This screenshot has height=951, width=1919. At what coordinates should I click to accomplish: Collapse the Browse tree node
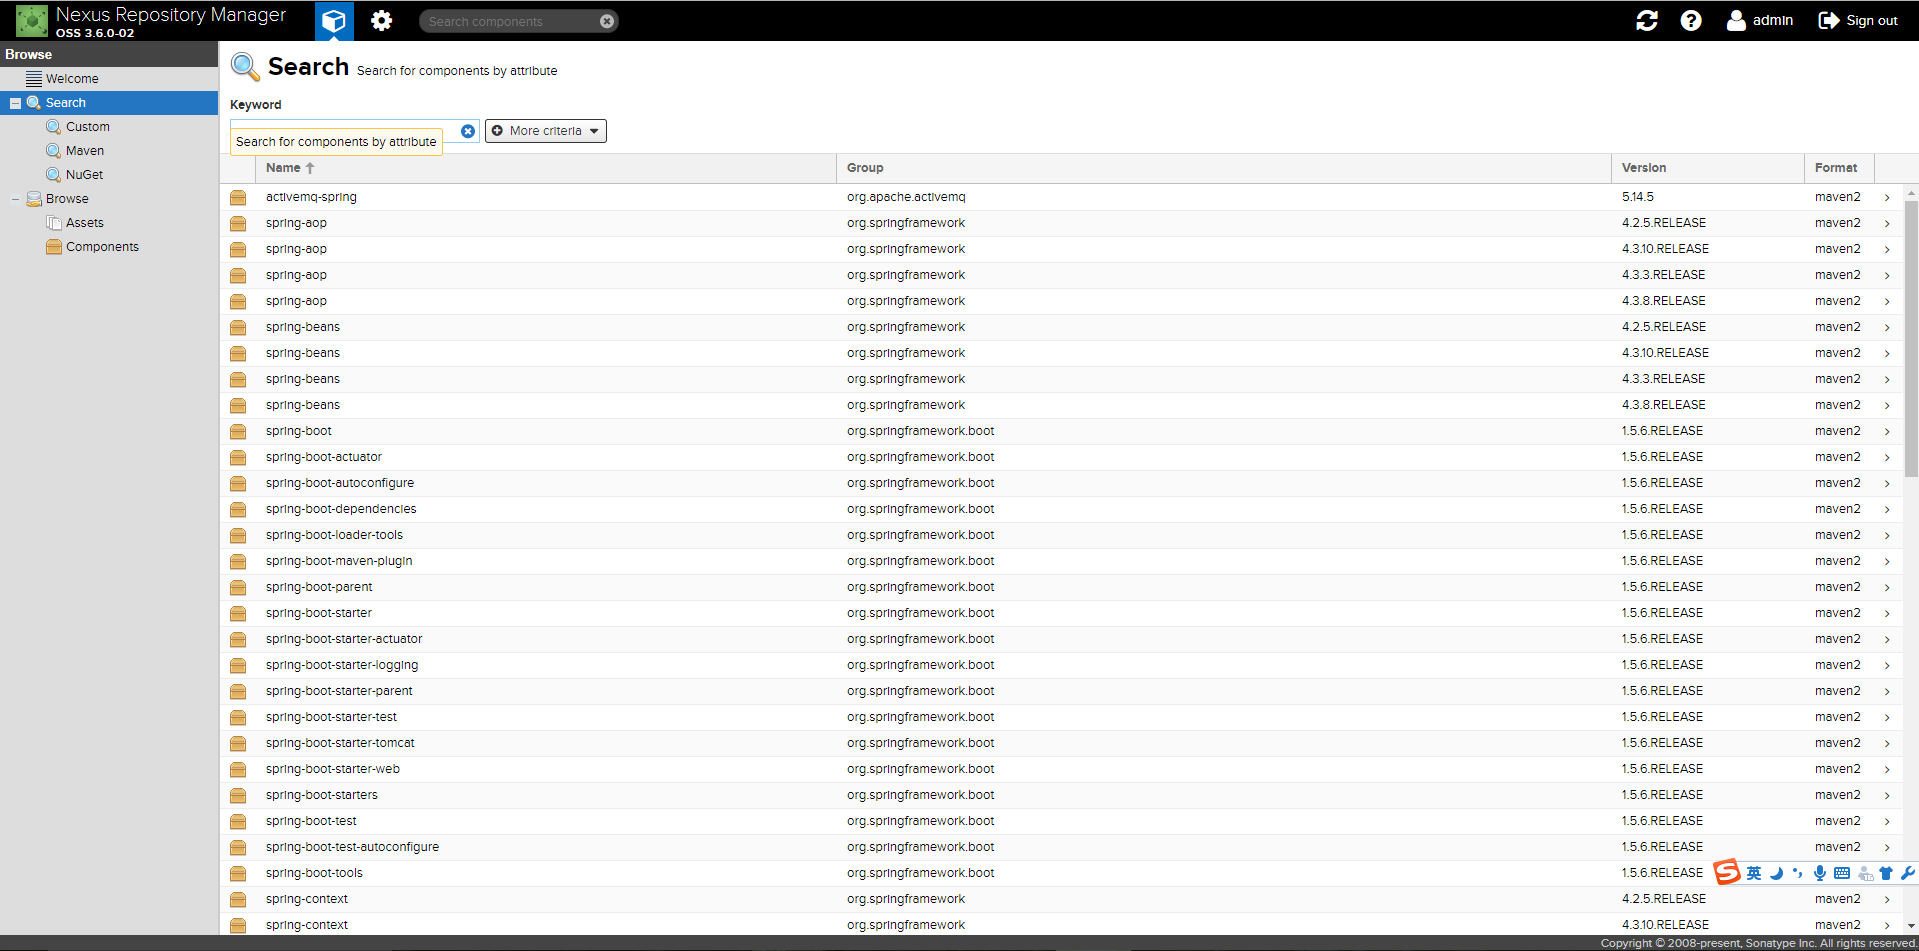pyautogui.click(x=15, y=199)
